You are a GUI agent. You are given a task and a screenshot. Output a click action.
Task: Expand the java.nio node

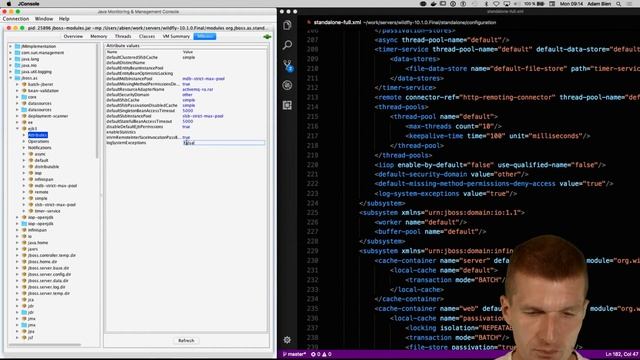pyautogui.click(x=11, y=65)
